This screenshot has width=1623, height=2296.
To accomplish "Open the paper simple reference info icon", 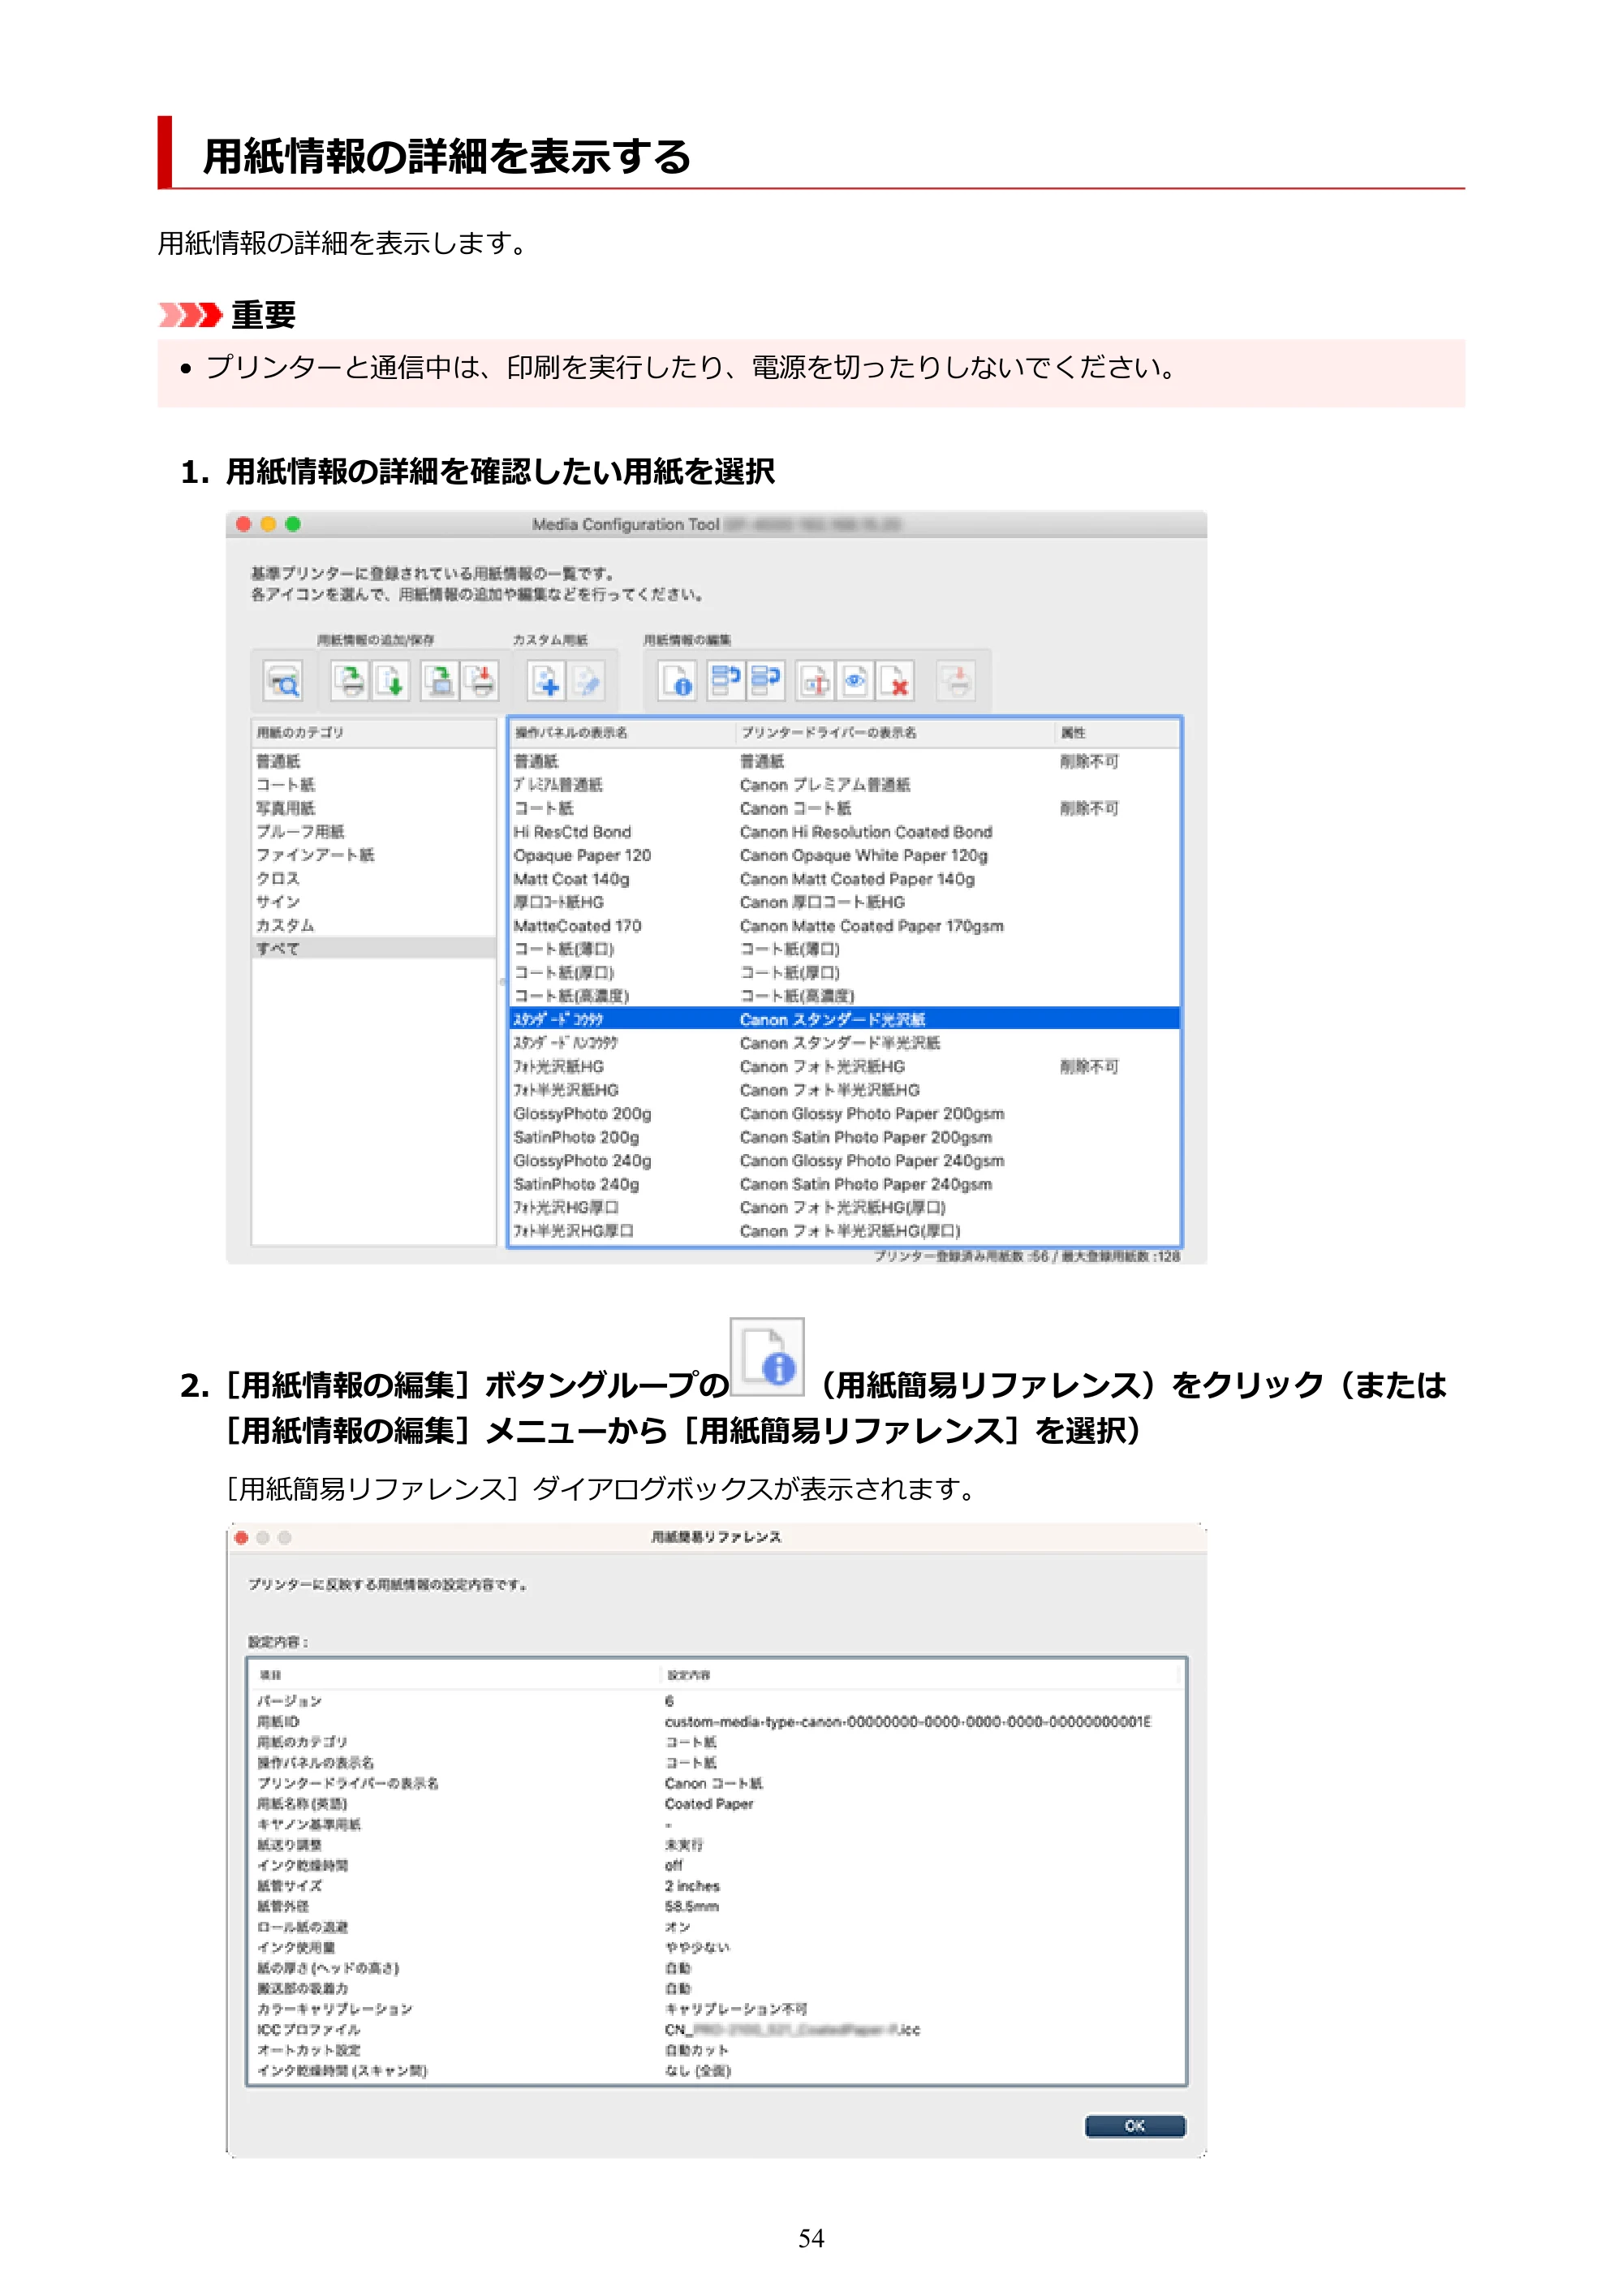I will click(677, 681).
